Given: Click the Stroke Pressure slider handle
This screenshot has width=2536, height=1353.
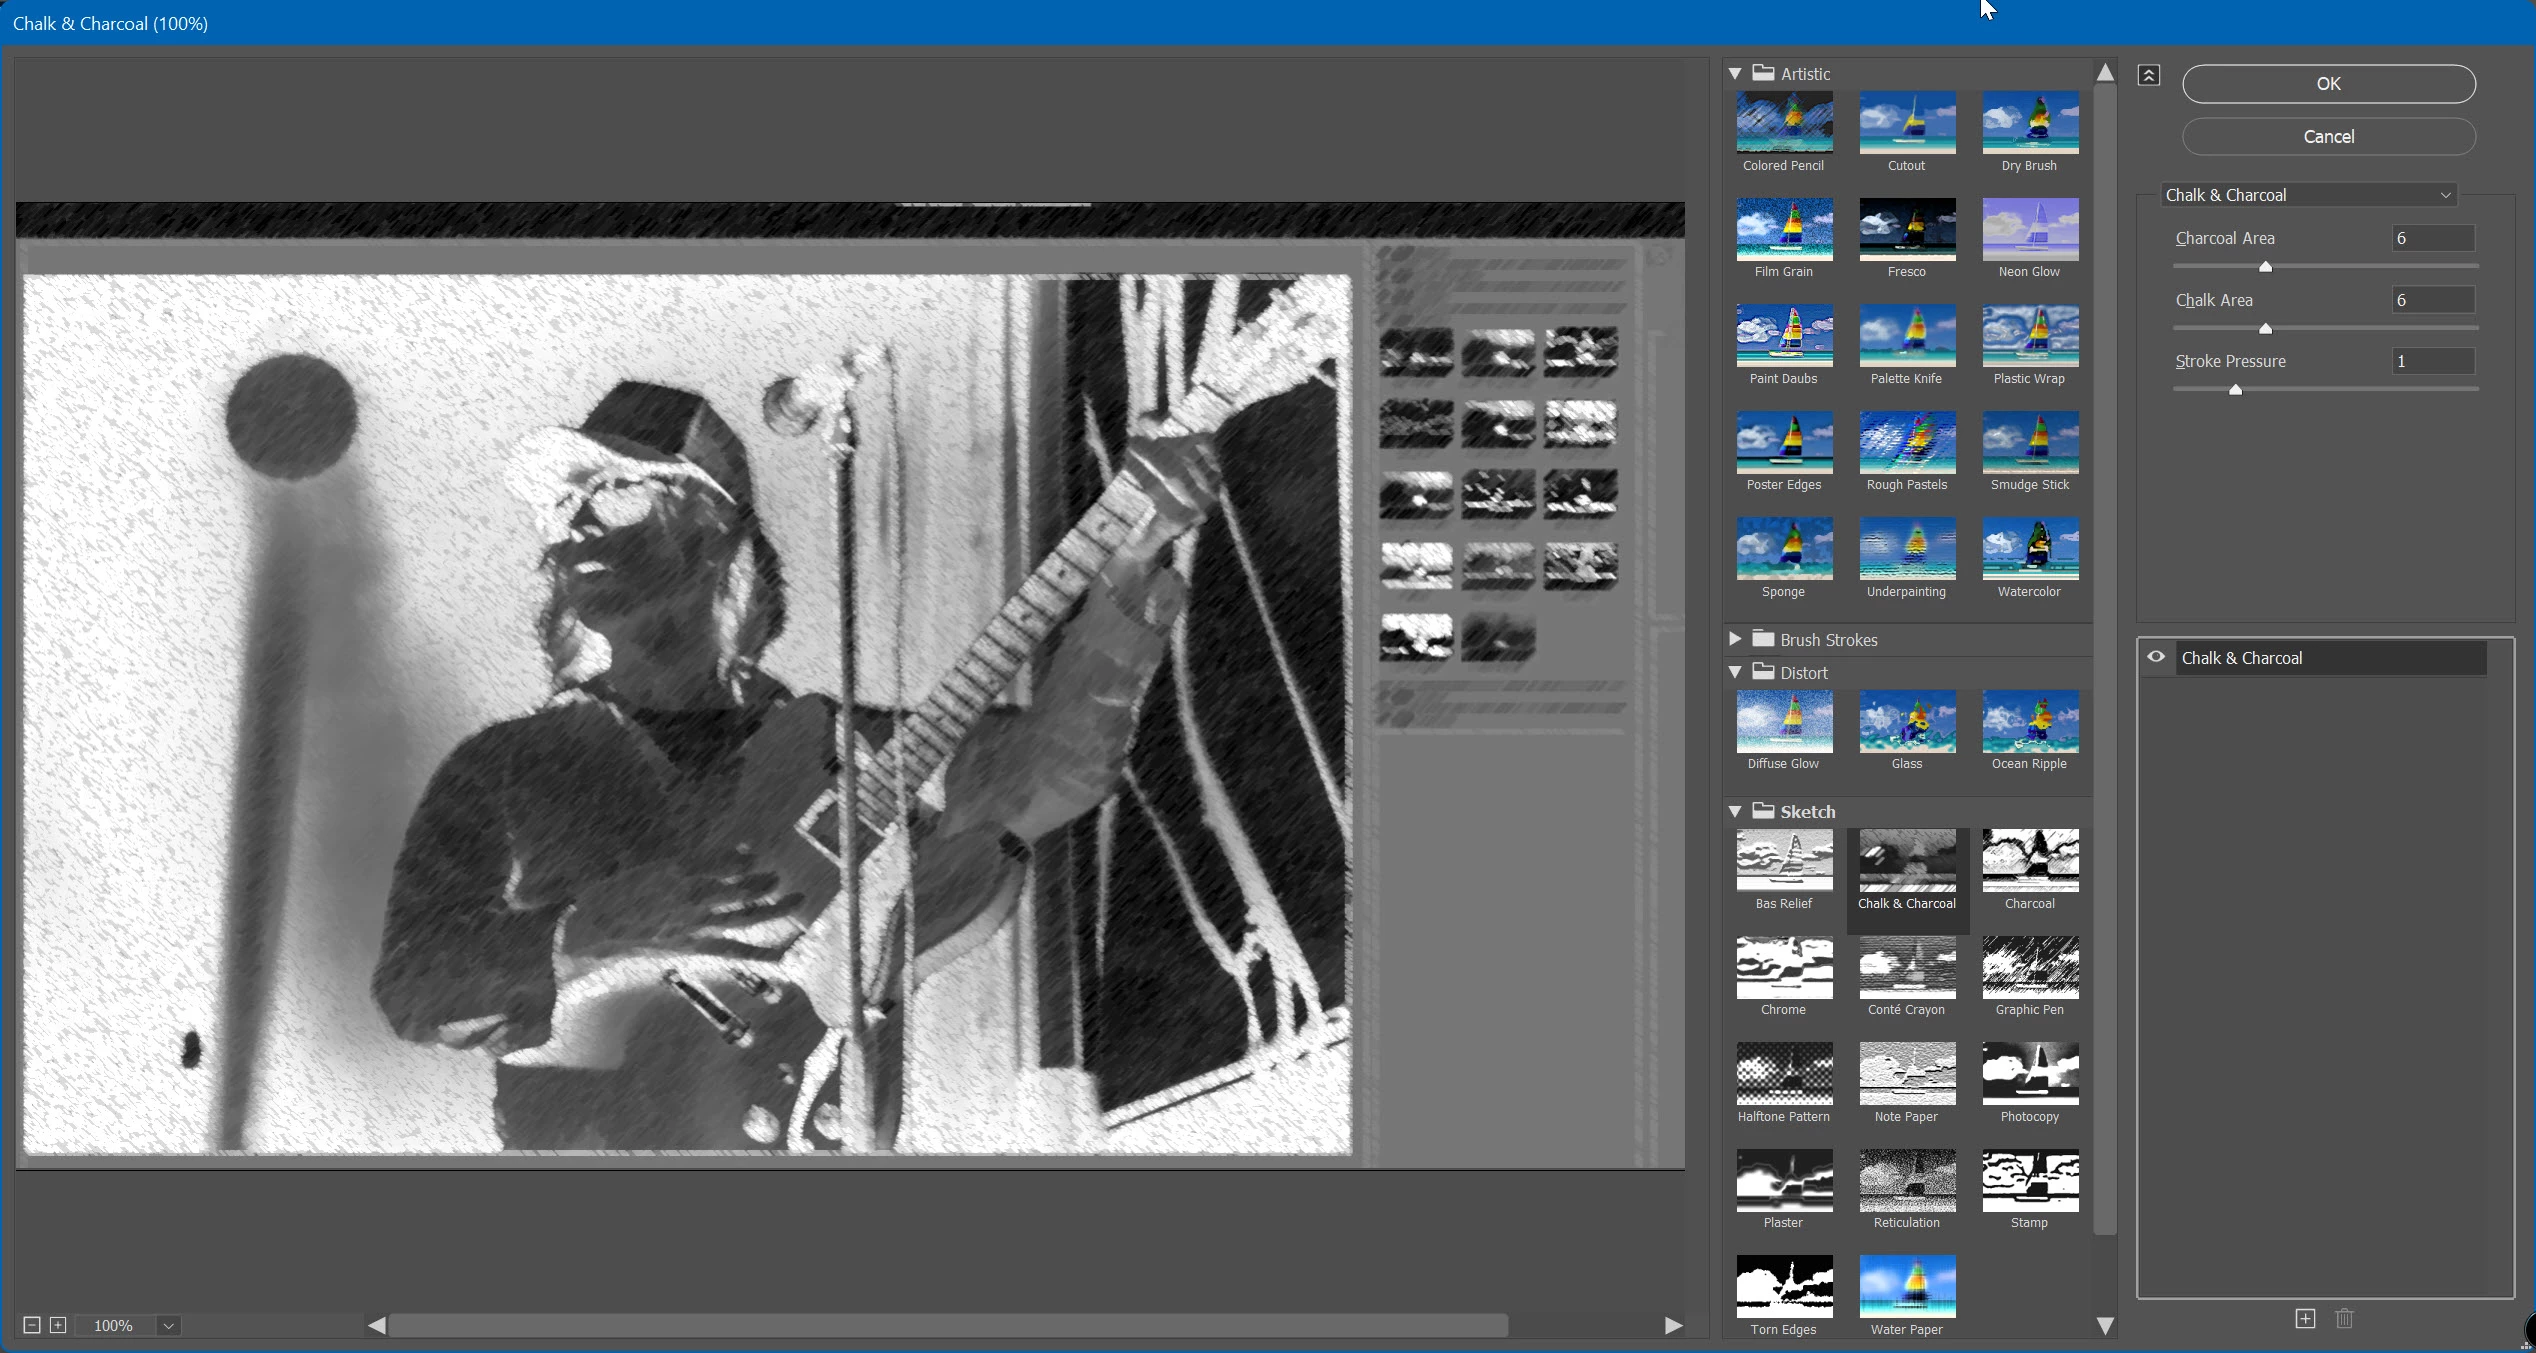Looking at the screenshot, I should (2235, 390).
